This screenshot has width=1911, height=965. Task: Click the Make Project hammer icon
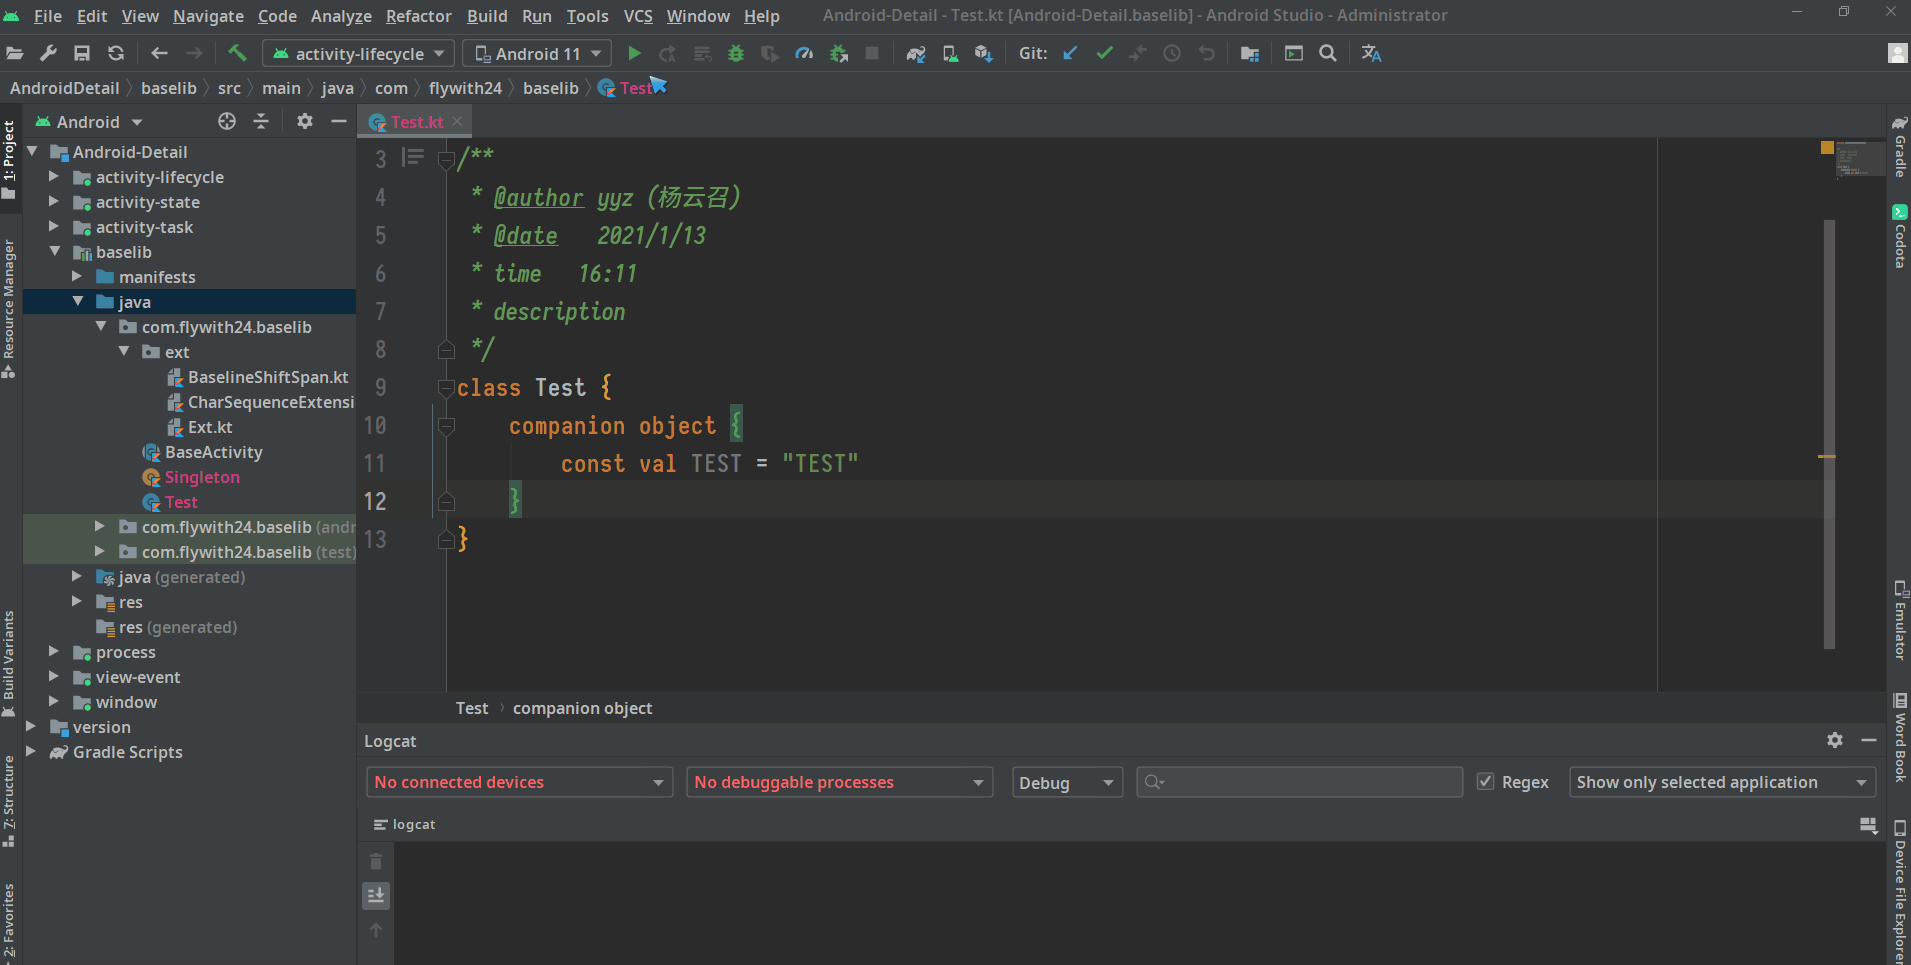tap(237, 53)
